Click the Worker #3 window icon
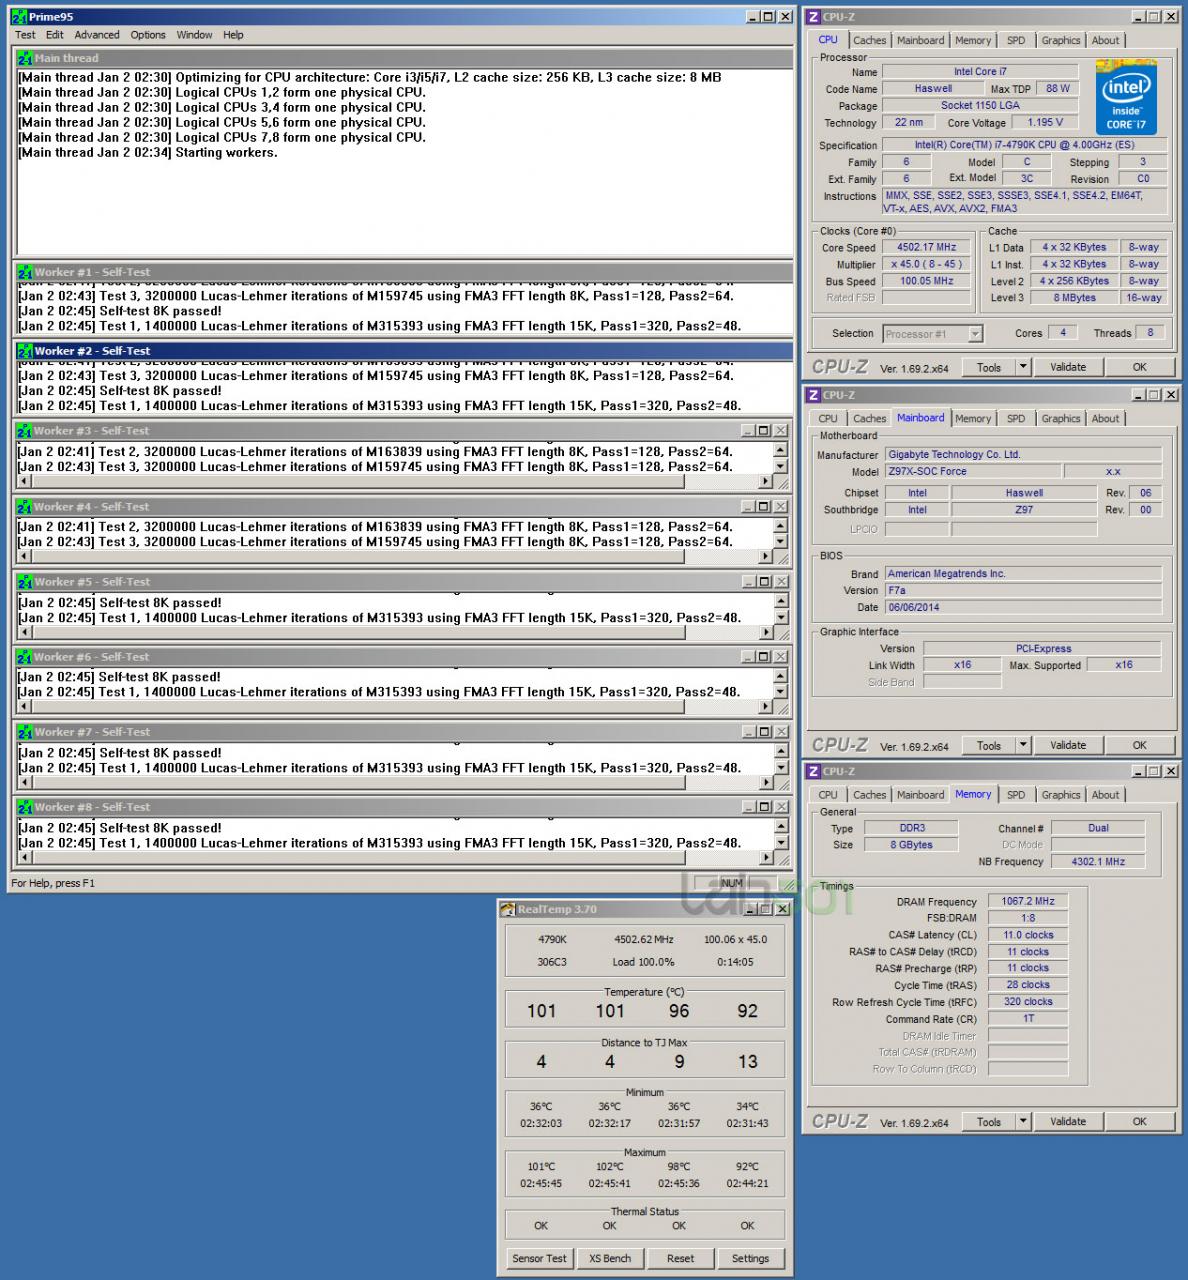Screen dimensions: 1188x1280 (24, 431)
